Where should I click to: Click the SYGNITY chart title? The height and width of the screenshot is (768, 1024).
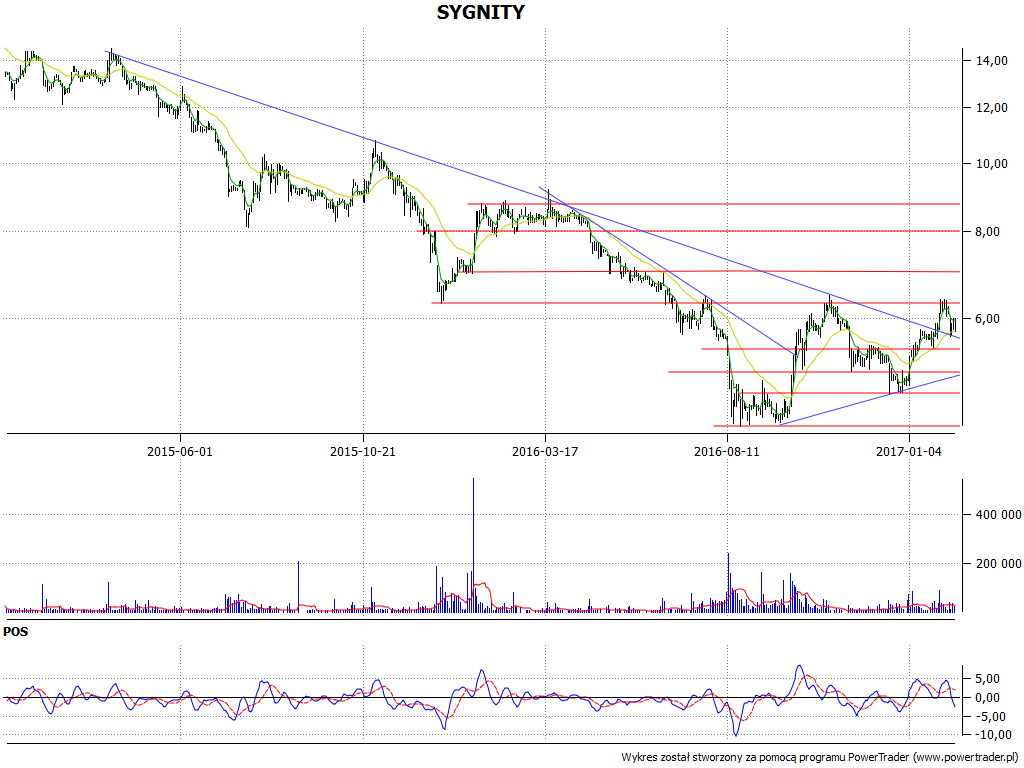(481, 12)
